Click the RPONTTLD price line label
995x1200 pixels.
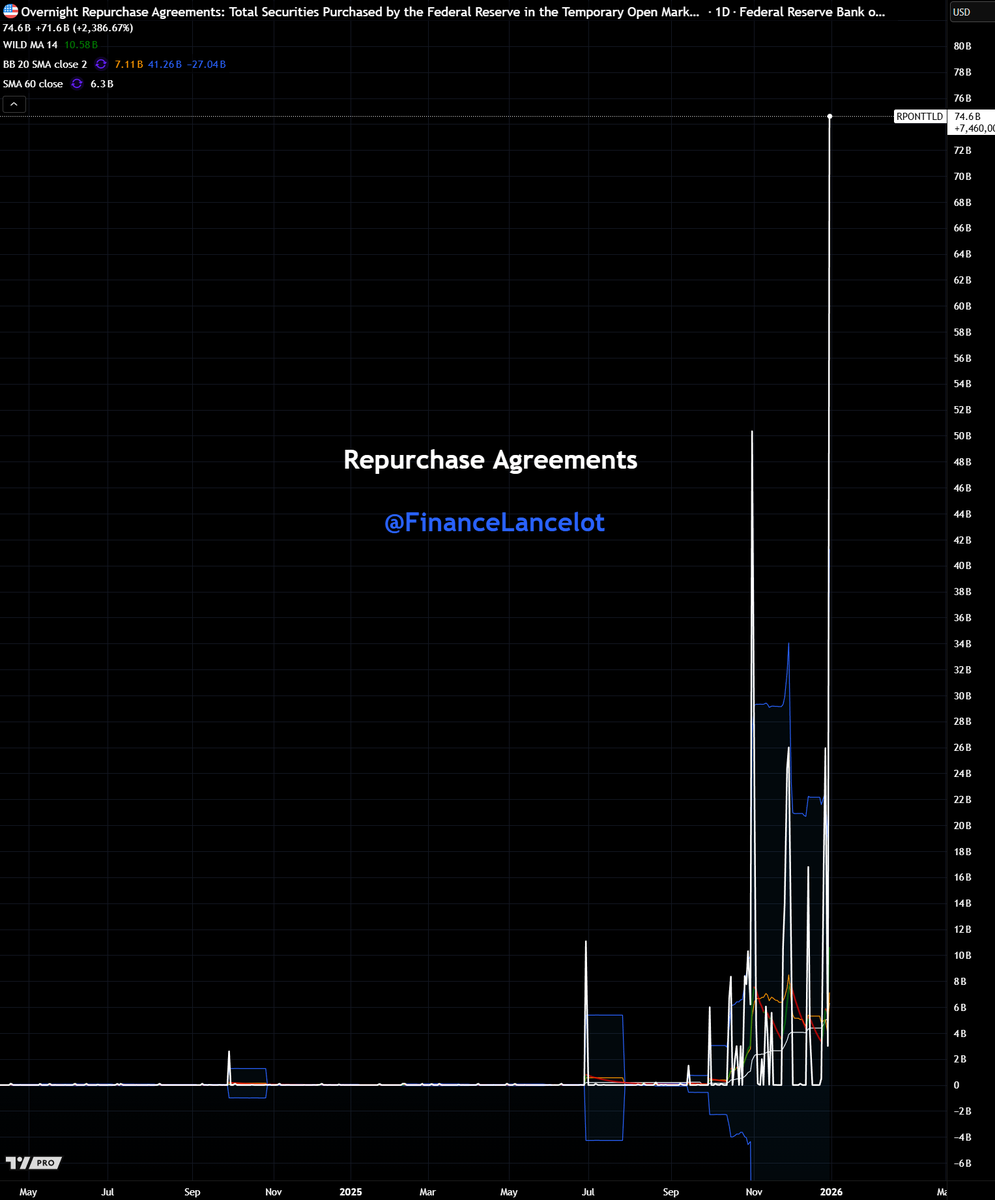919,117
